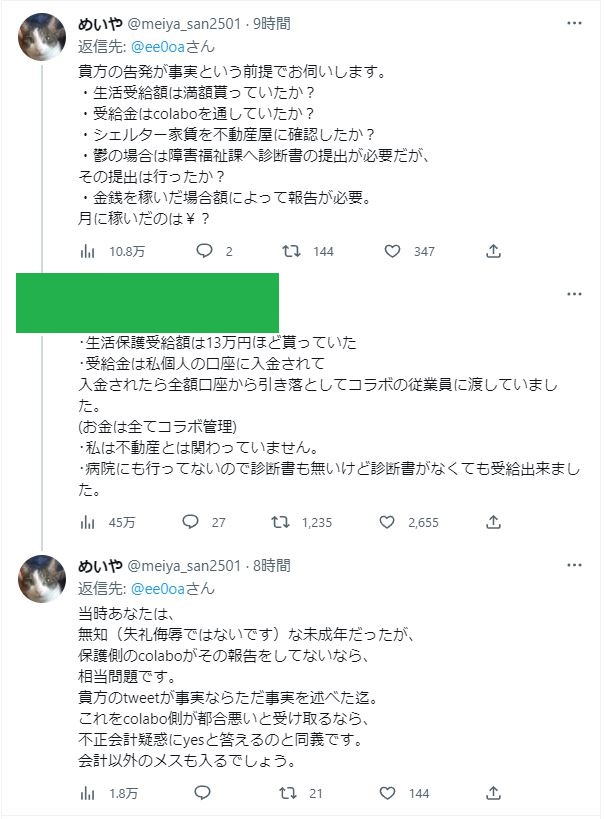Open more options on the first tweet
This screenshot has width=604, height=819.
(574, 23)
